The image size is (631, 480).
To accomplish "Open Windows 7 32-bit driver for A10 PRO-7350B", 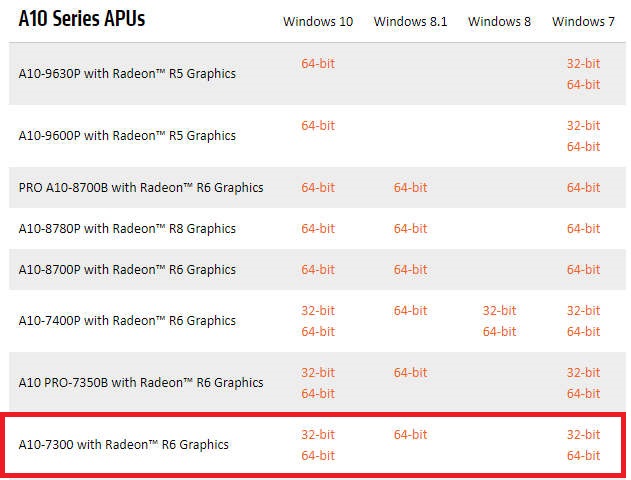I will tap(583, 373).
